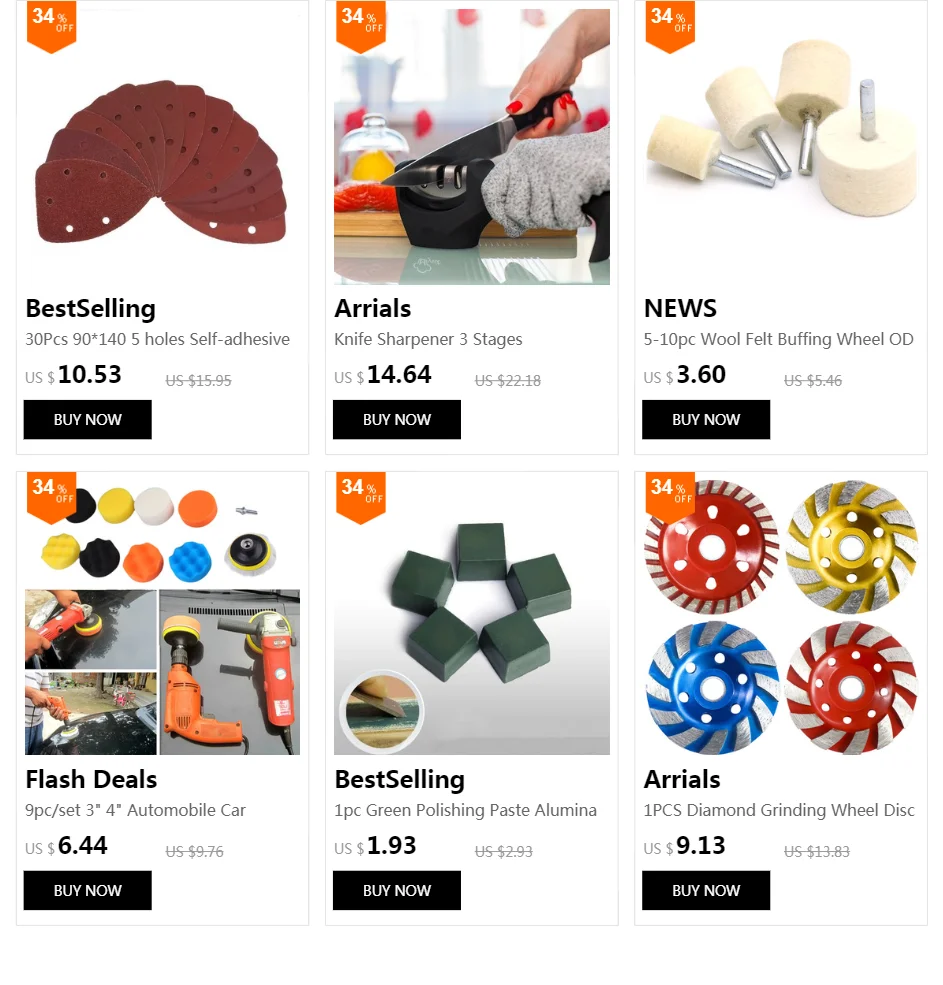Click the 34% off badge on knife sharpener
Viewport: 943px width, 985px height.
(361, 26)
